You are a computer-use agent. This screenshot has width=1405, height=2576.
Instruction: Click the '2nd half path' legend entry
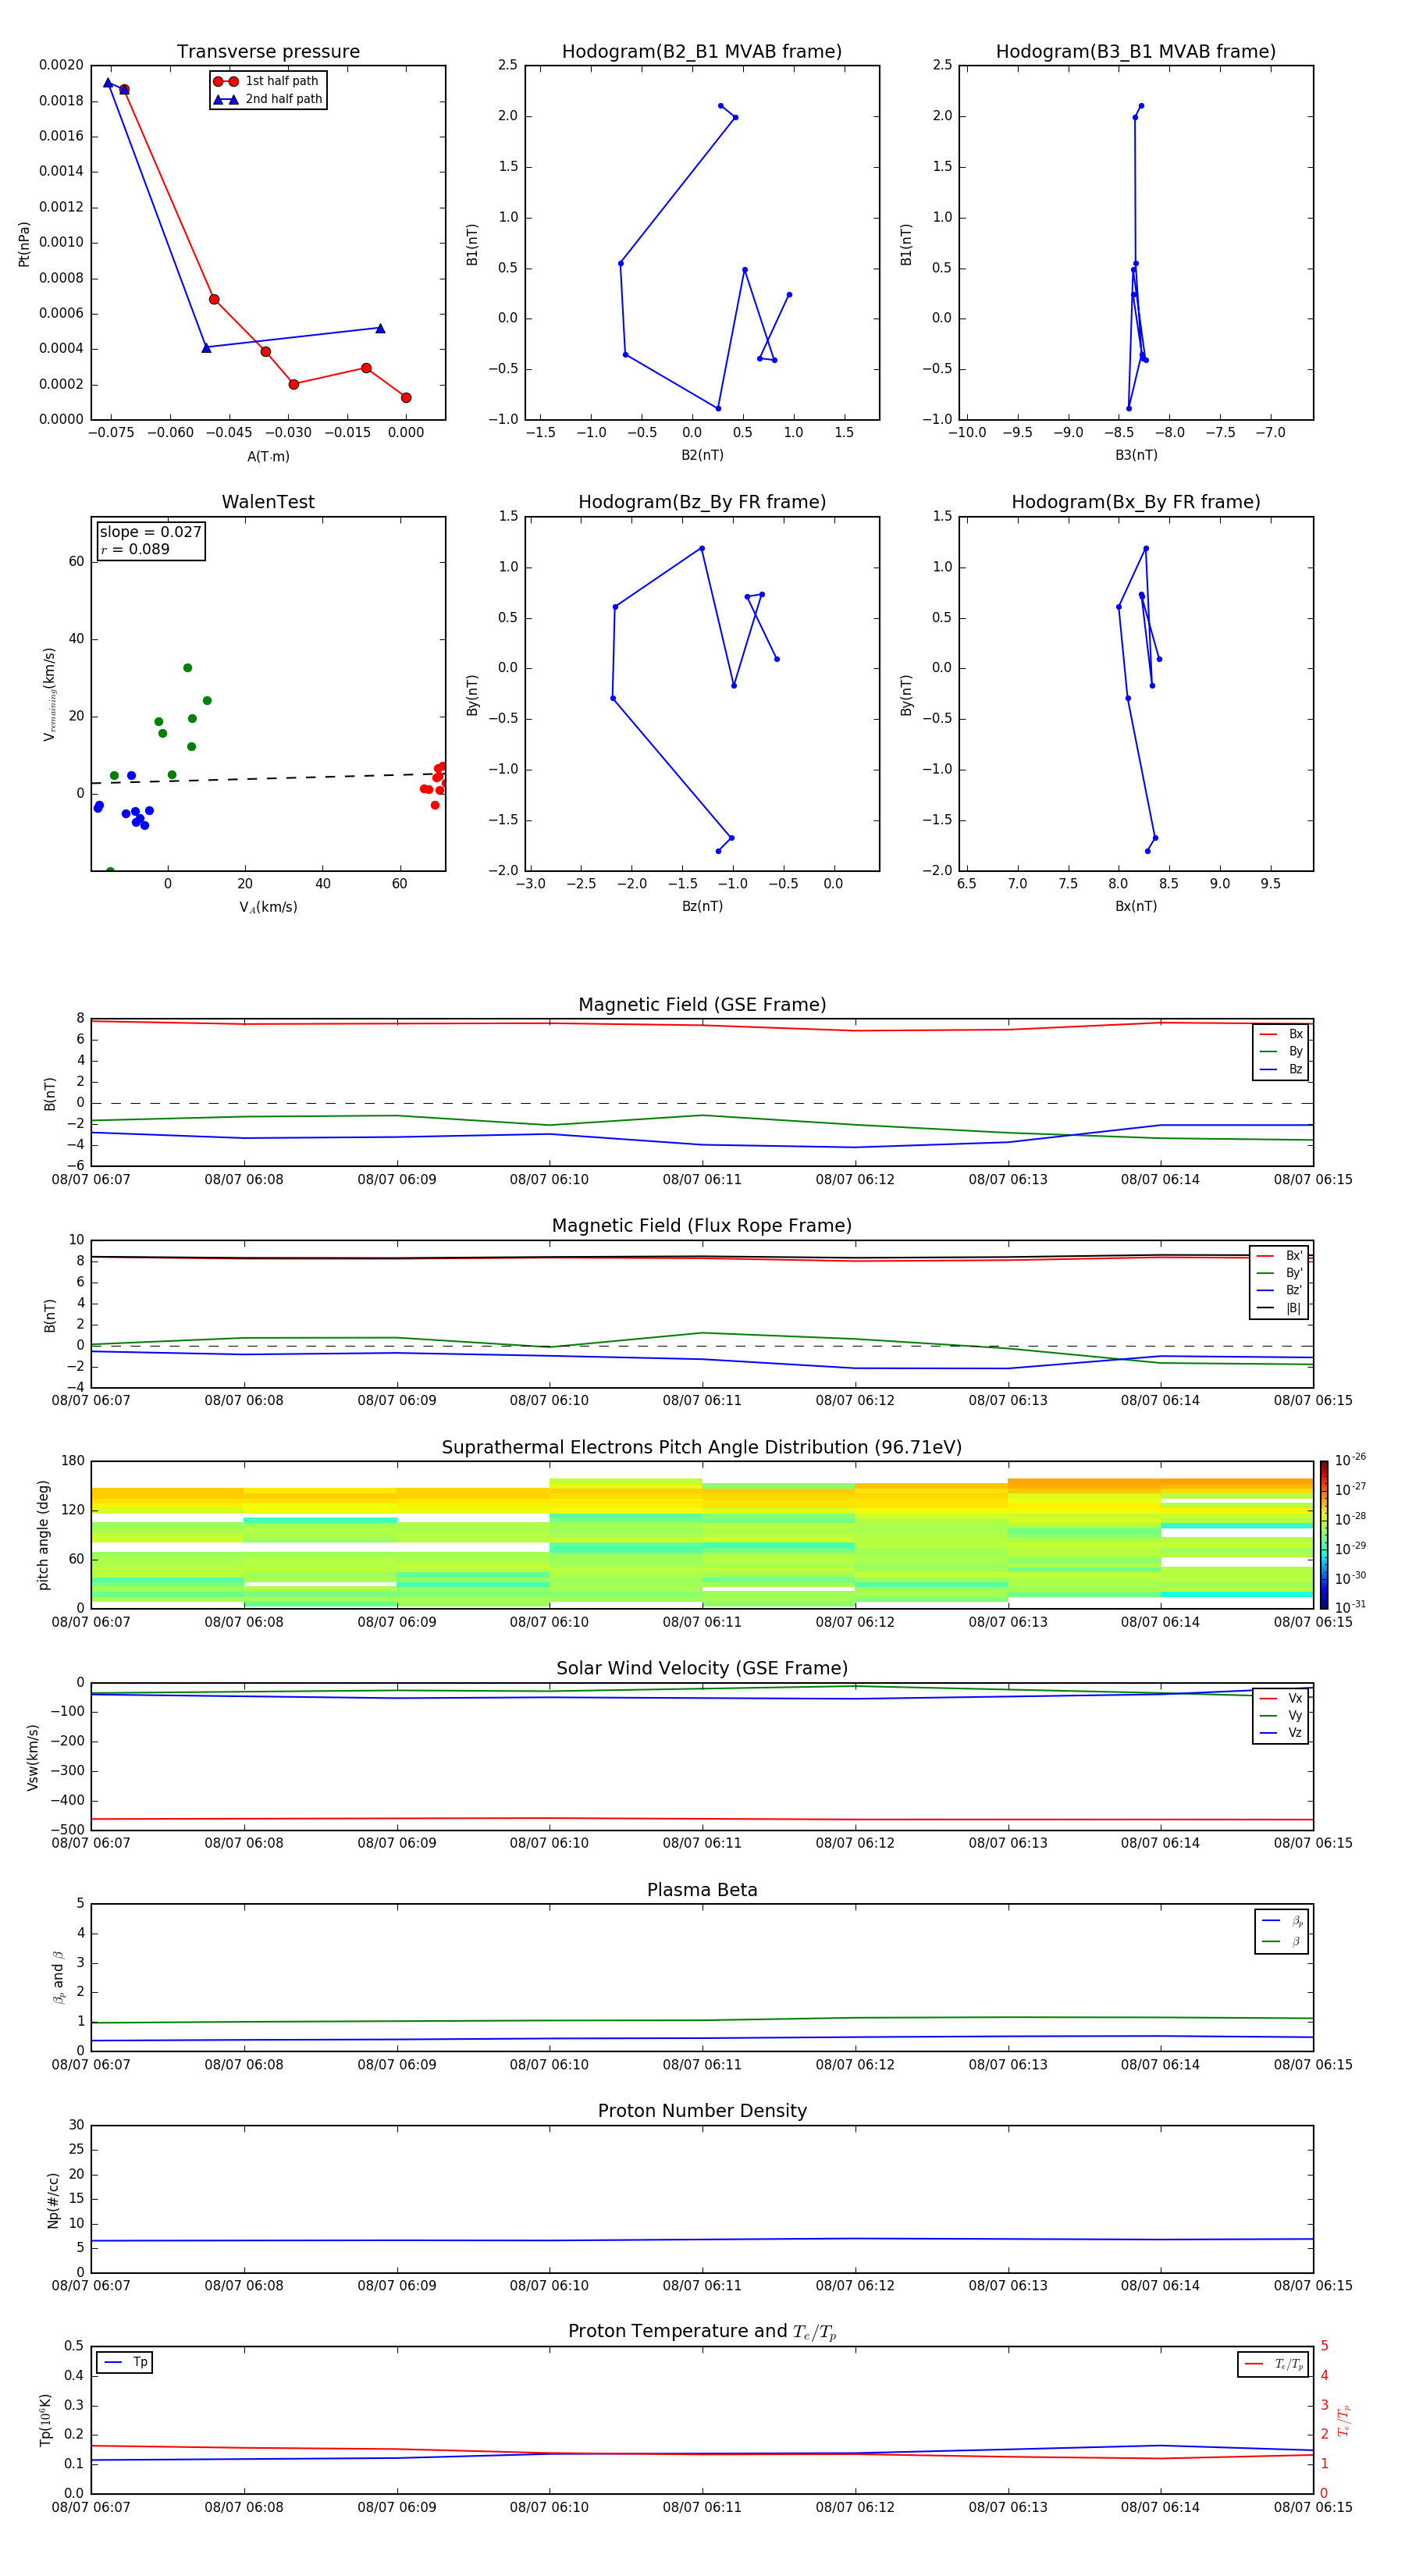267,99
